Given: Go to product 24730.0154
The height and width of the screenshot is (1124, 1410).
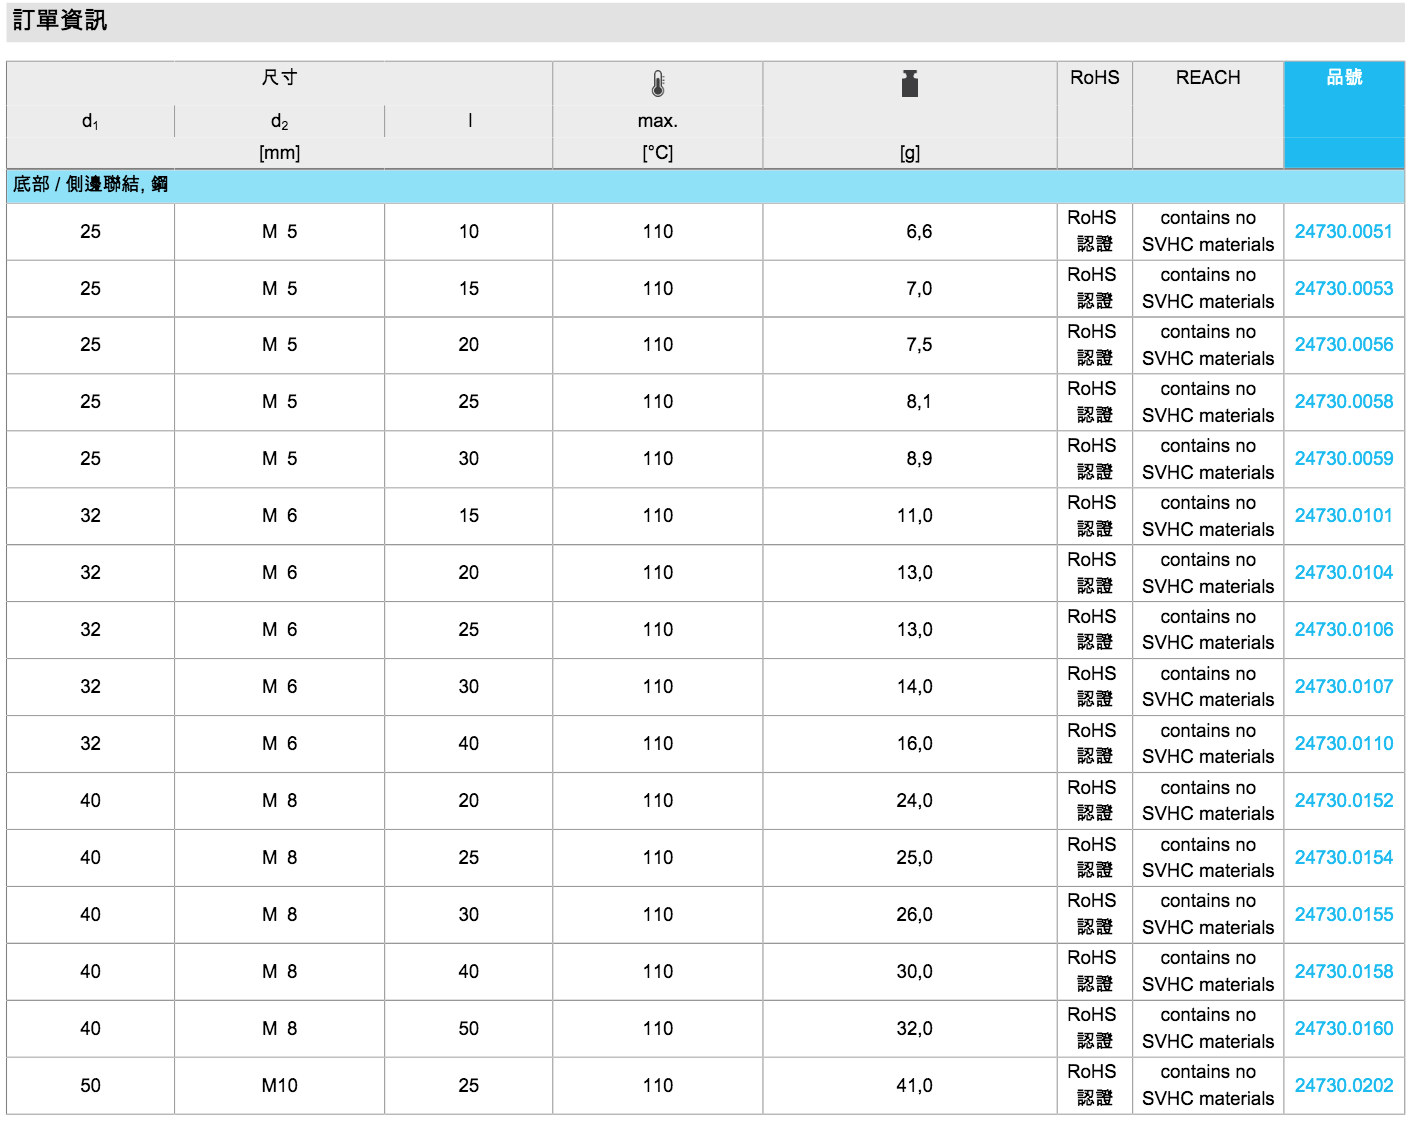Looking at the screenshot, I should tap(1343, 857).
